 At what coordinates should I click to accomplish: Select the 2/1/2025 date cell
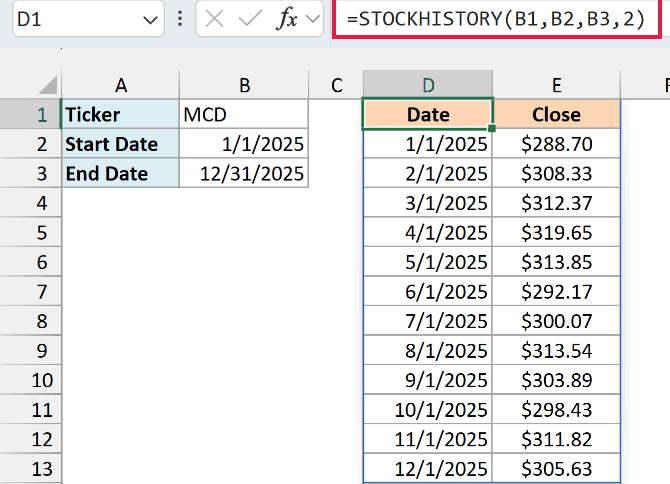[x=428, y=173]
